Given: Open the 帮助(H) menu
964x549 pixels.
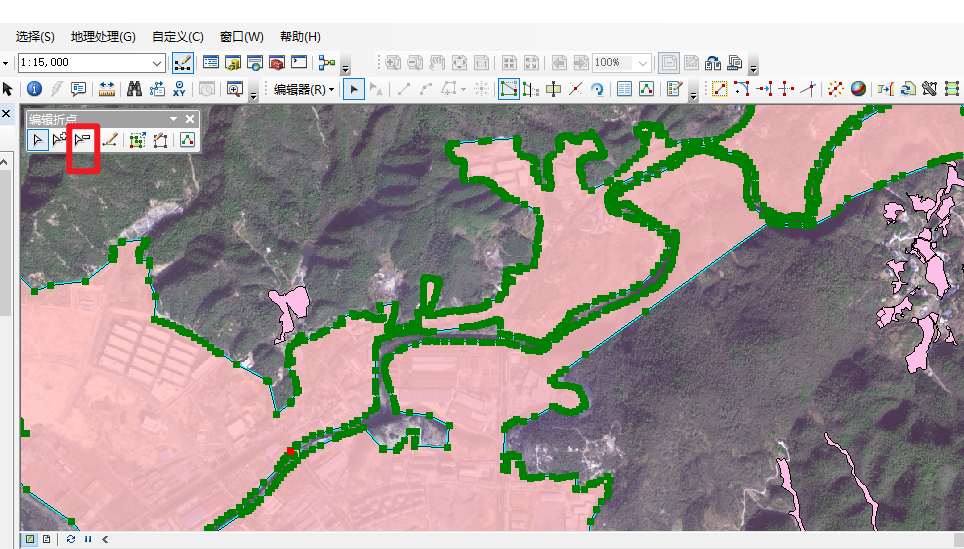Looking at the screenshot, I should point(300,37).
